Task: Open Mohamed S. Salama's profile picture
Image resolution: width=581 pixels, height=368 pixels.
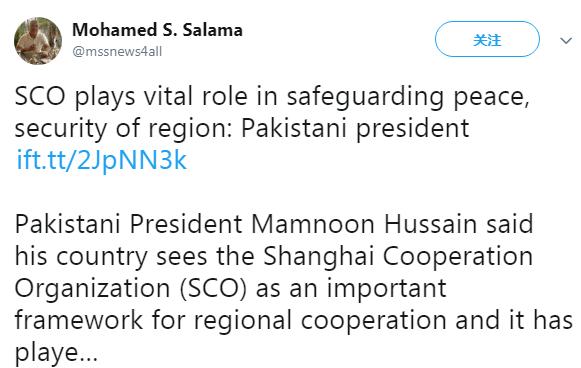Action: coord(38,40)
